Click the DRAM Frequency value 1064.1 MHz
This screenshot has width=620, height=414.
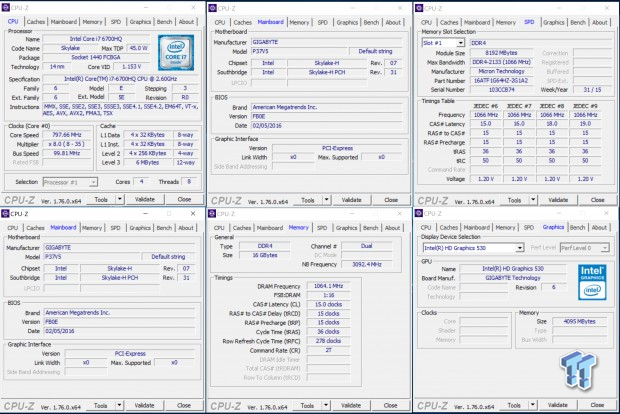[328, 286]
